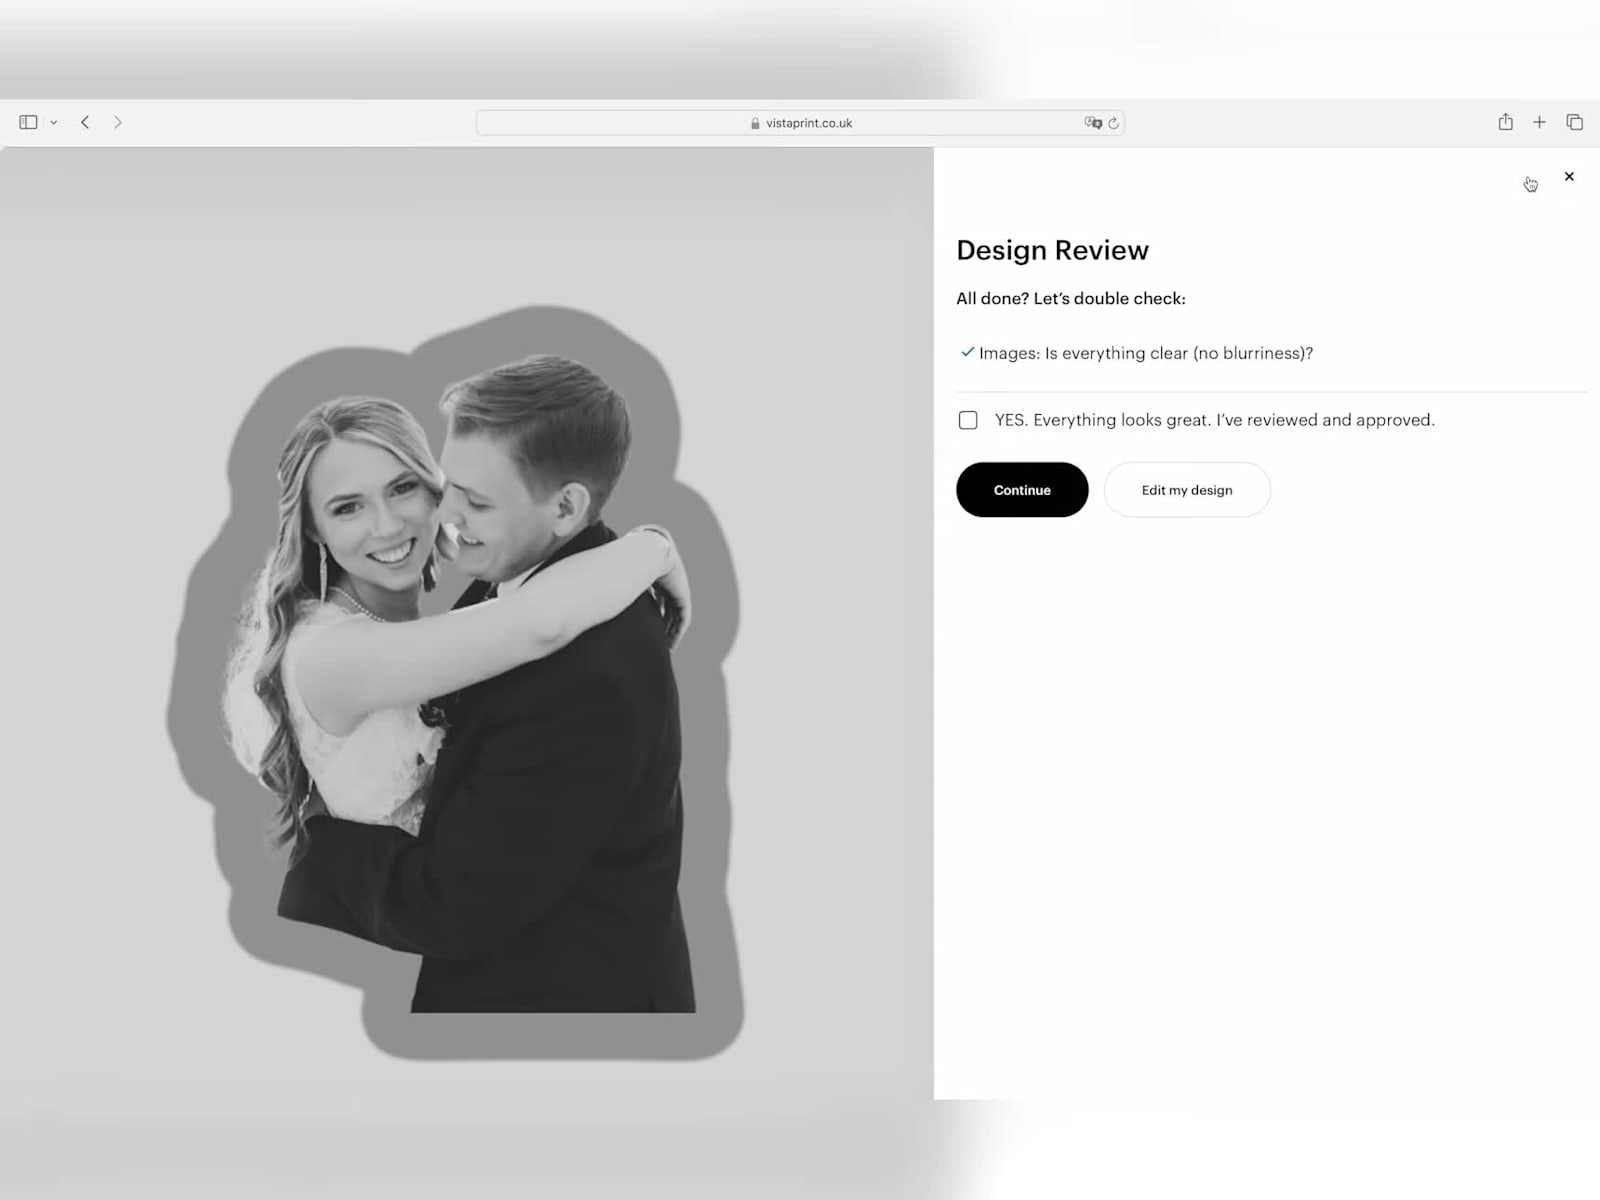Click the blue checkmark beside Images
This screenshot has height=1200, width=1600.
[967, 352]
